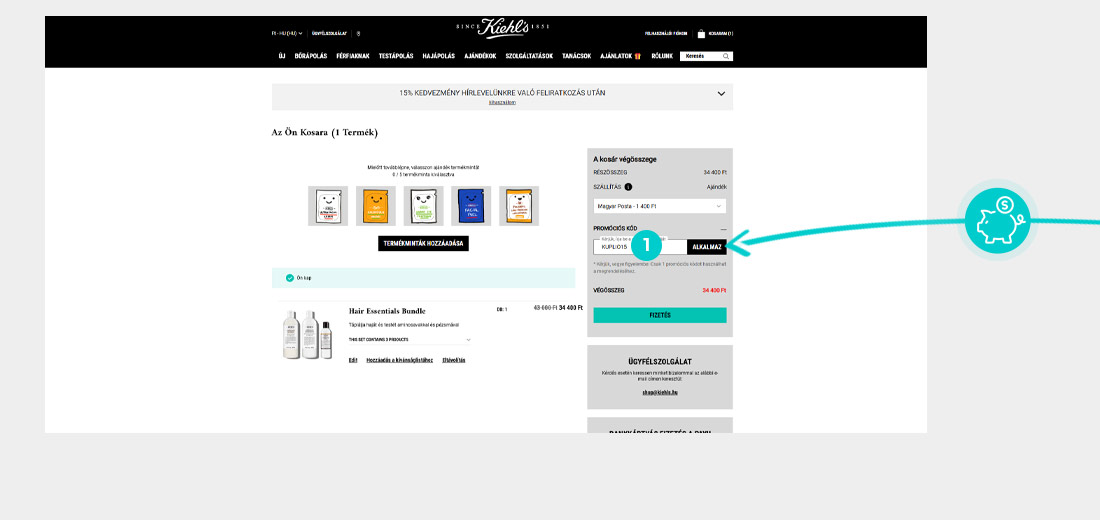The height and width of the screenshot is (520, 1100).
Task: Click the store locator icon beside Ügyfélszolgálat
Action: 358,33
